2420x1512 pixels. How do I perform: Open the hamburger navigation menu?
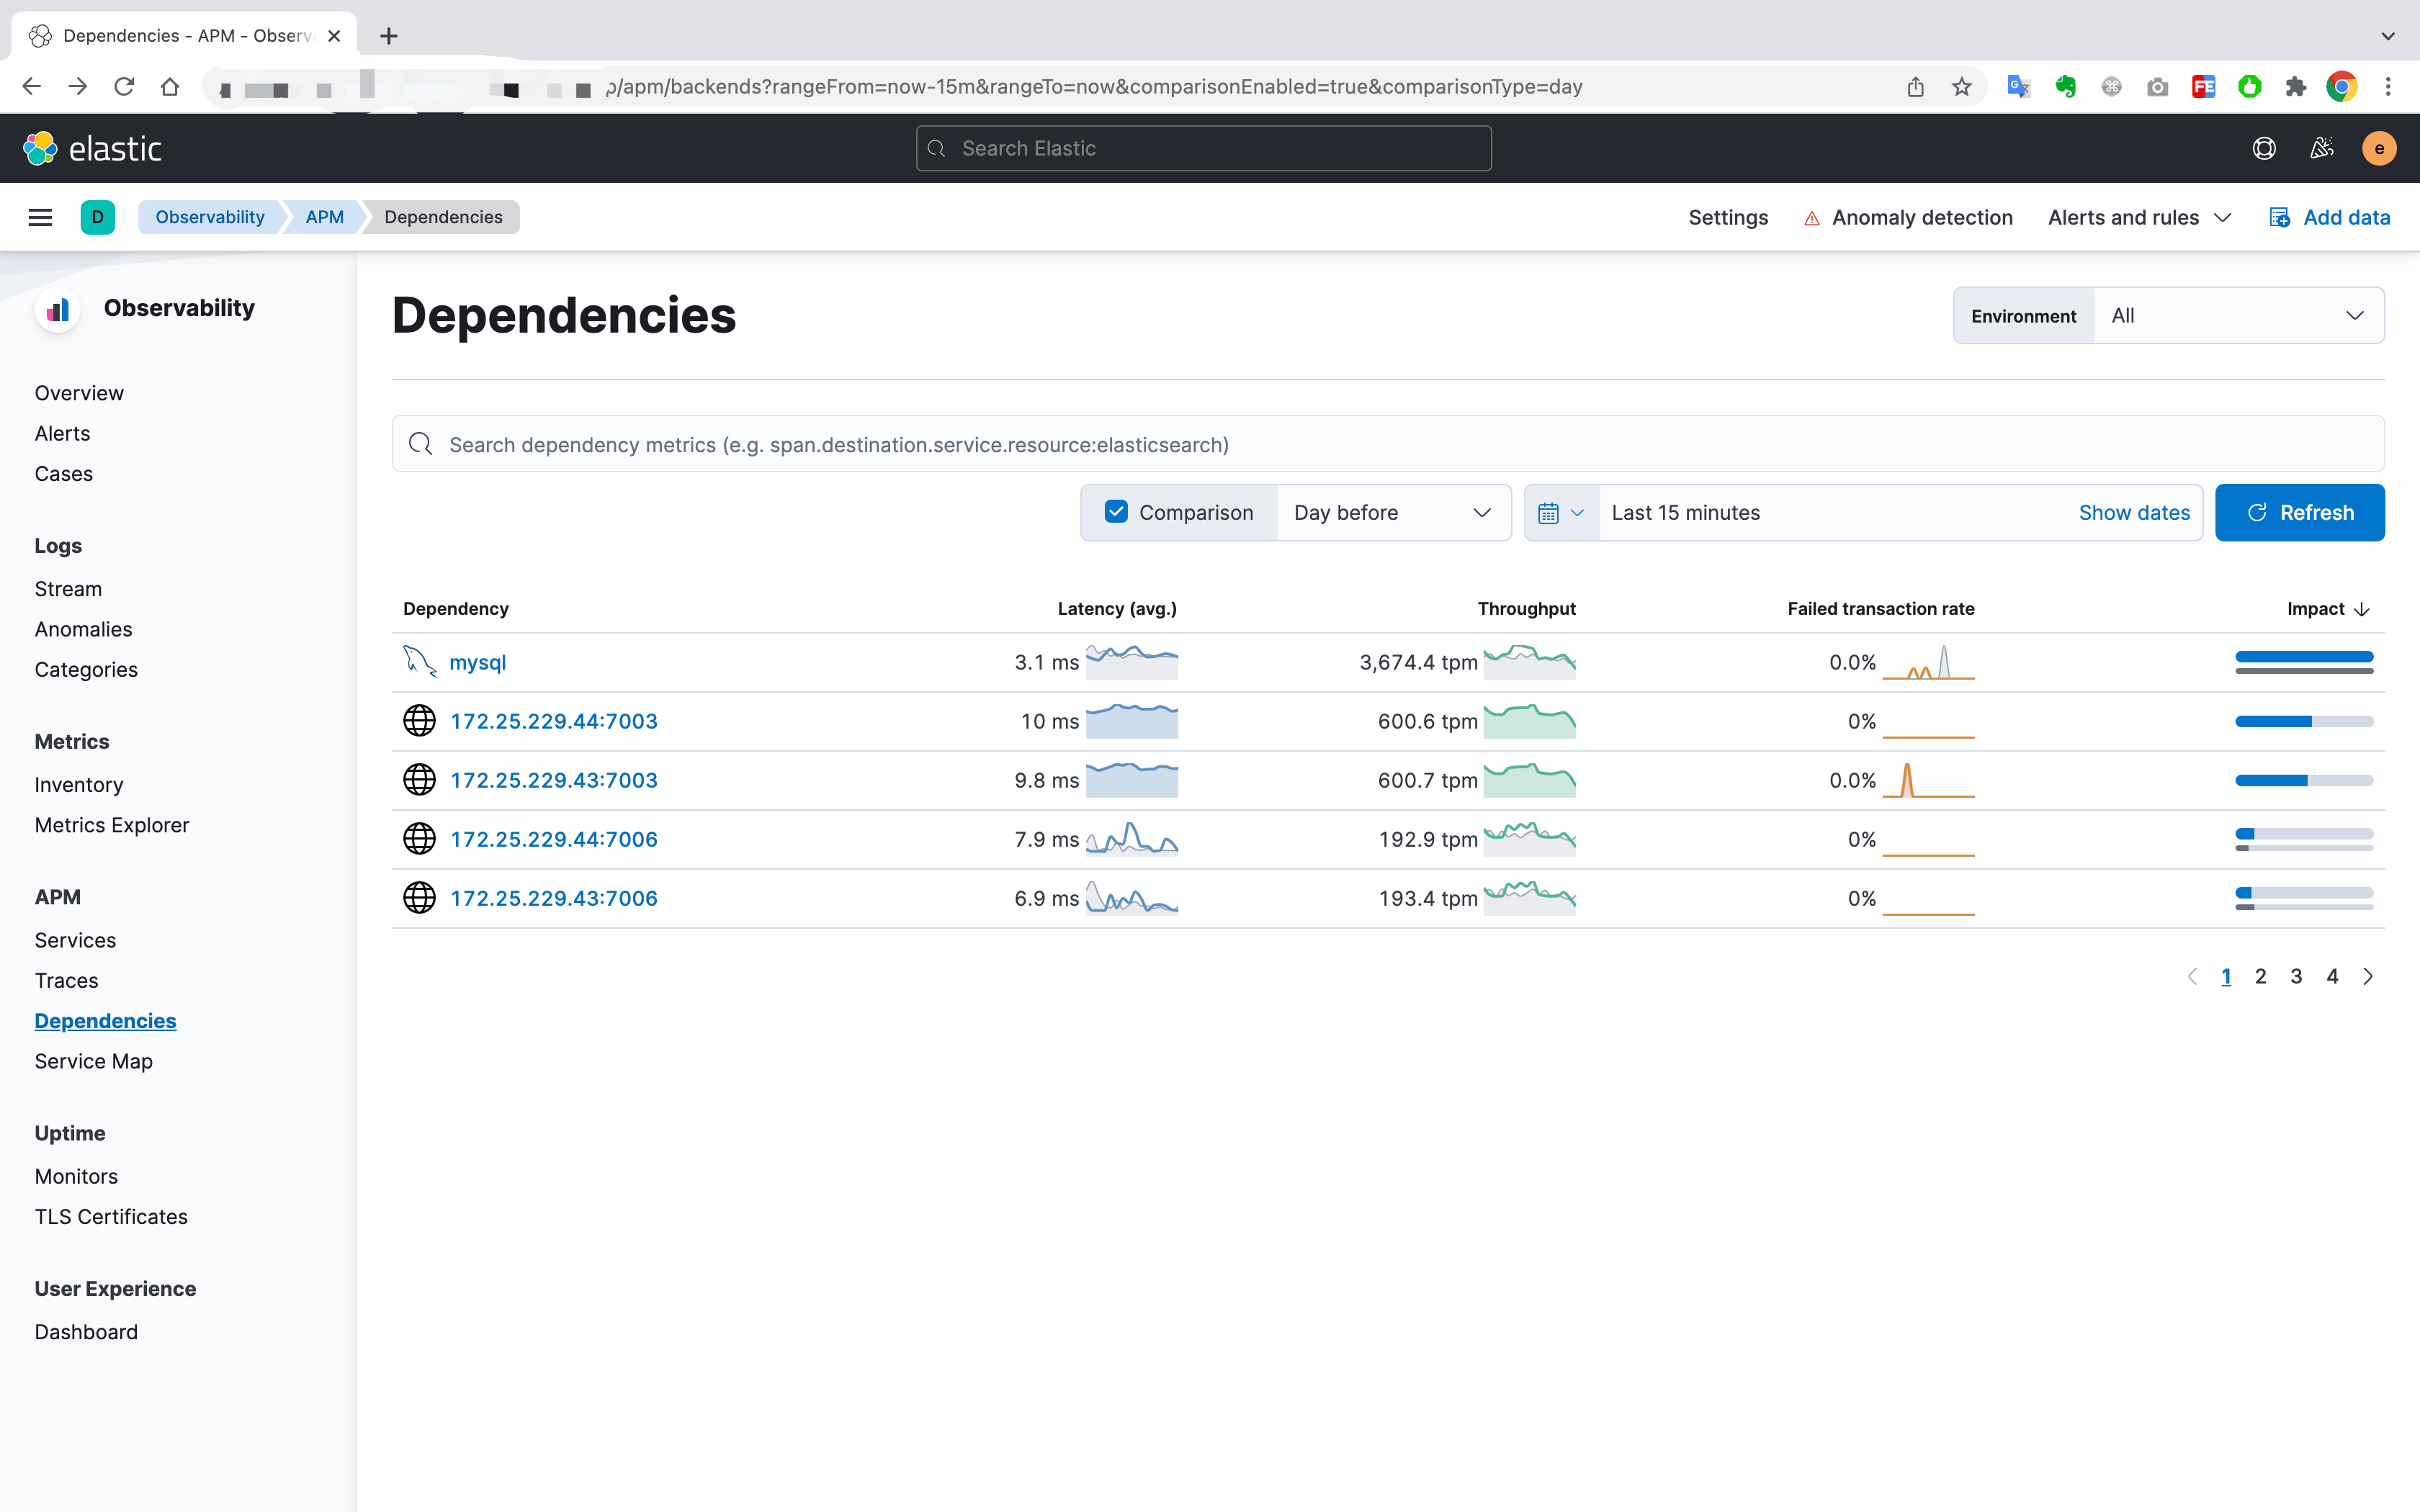coord(40,217)
